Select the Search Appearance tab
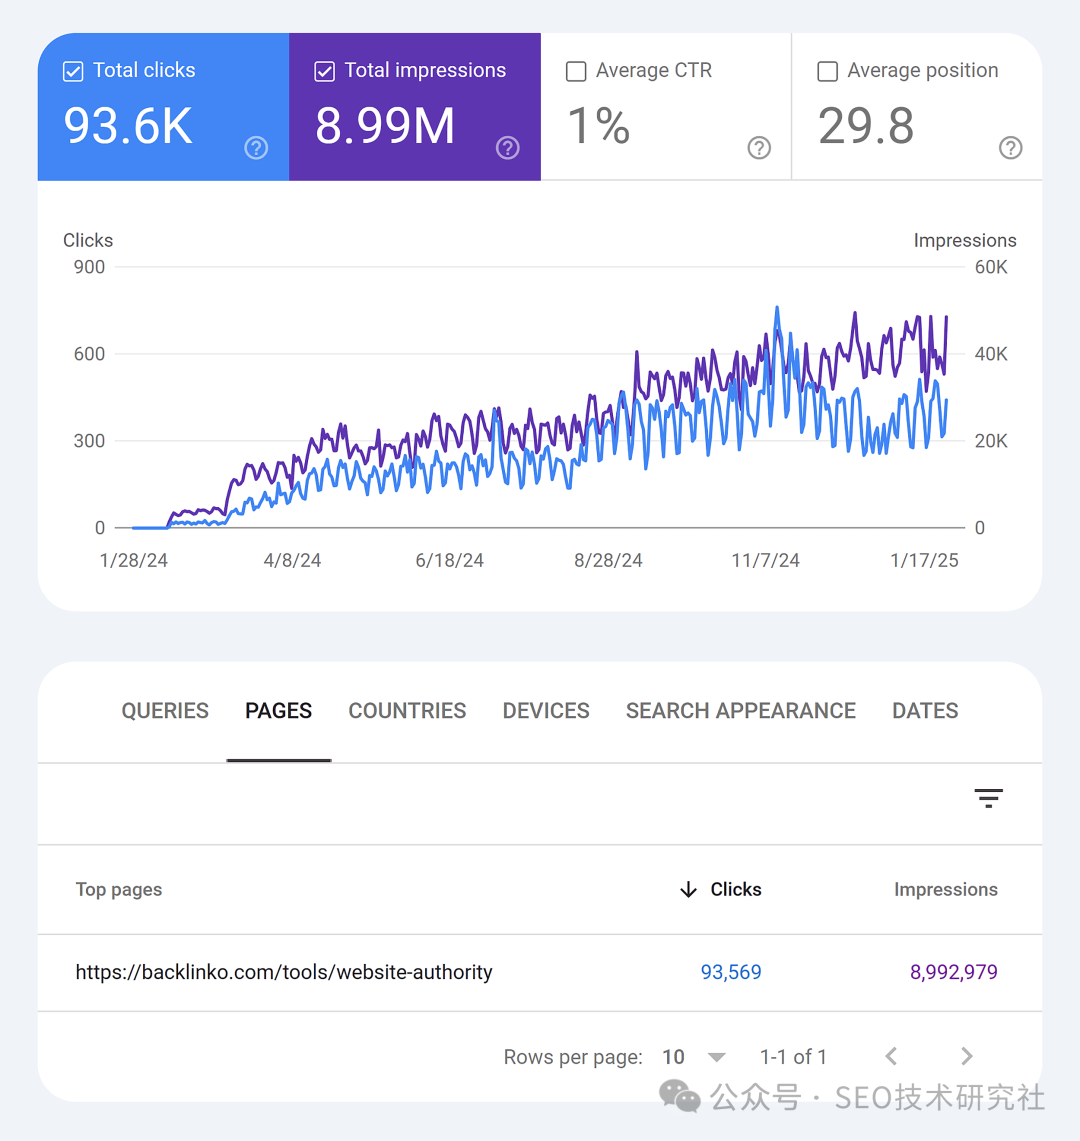Screen dimensions: 1080x1141 [740, 711]
